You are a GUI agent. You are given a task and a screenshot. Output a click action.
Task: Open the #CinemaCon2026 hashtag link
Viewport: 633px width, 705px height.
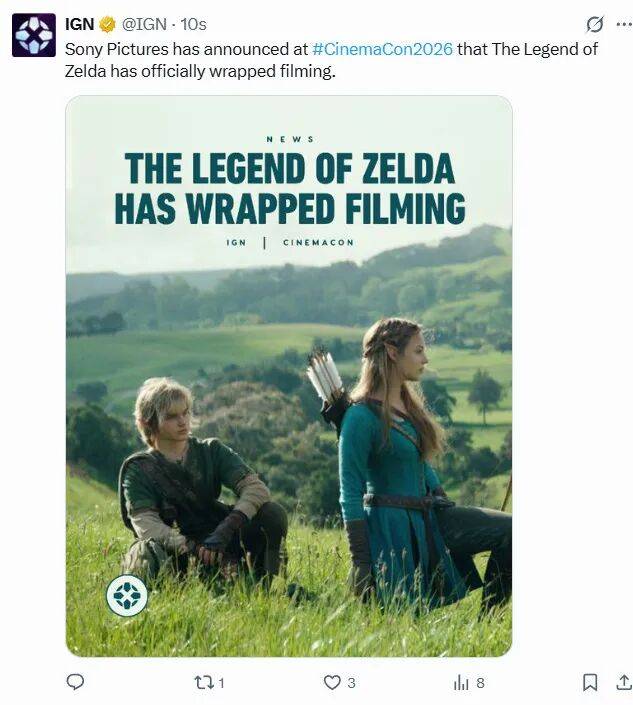click(382, 49)
